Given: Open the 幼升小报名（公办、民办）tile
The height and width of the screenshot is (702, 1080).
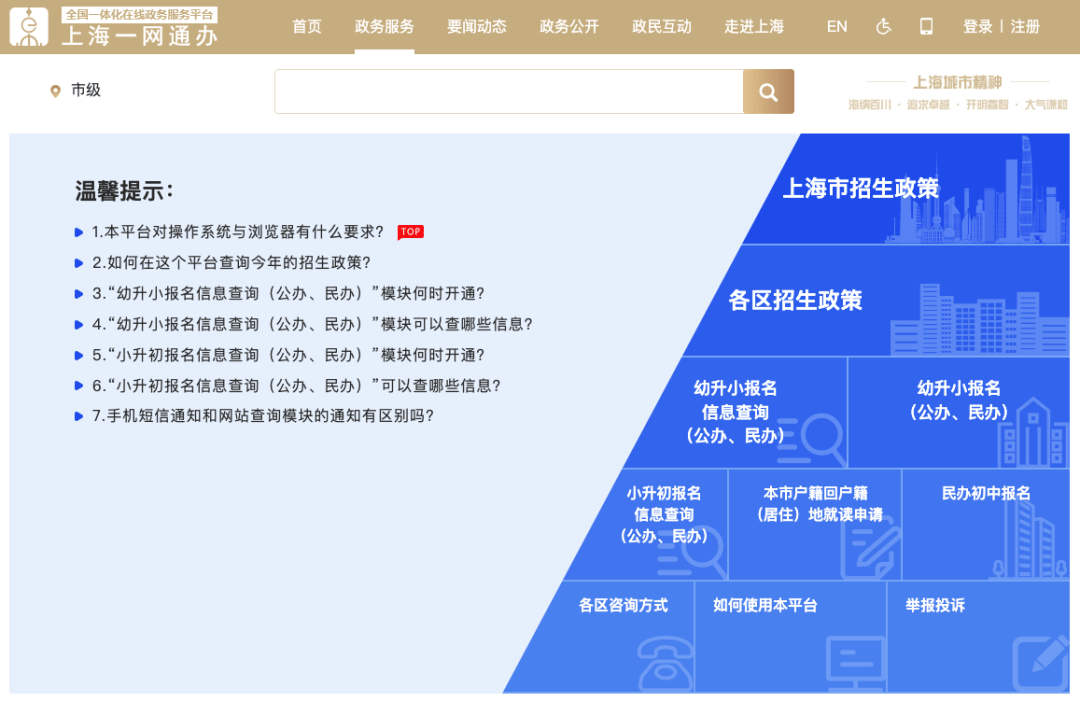Looking at the screenshot, I should point(959,413).
